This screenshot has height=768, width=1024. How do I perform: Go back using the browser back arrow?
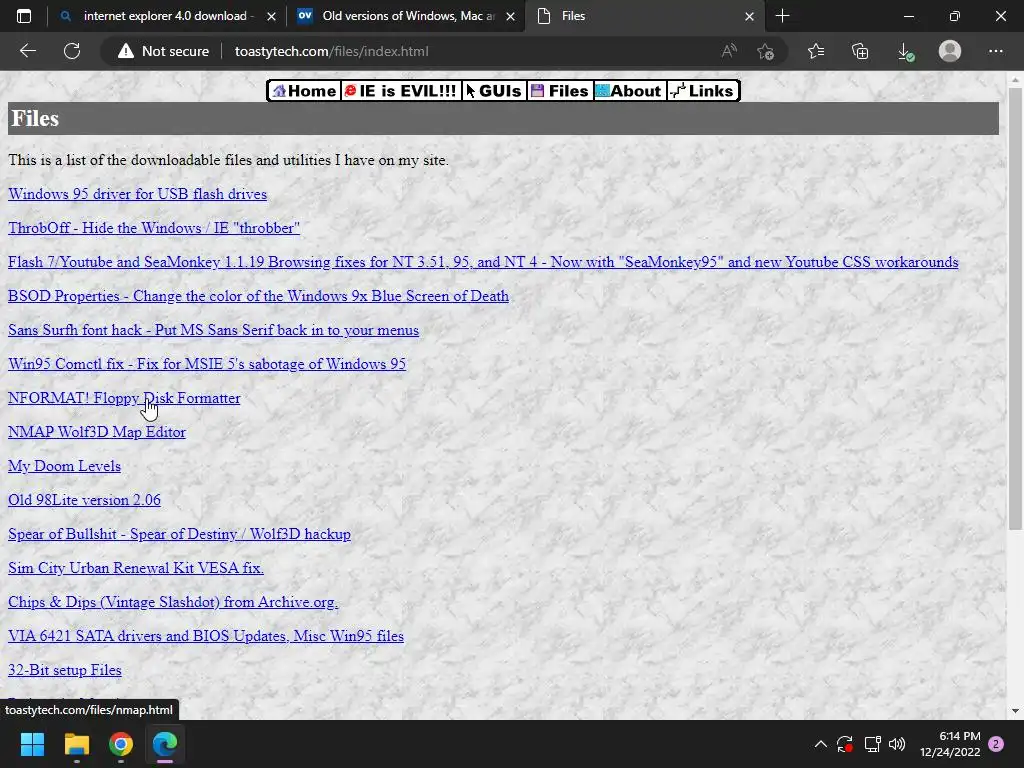click(27, 51)
